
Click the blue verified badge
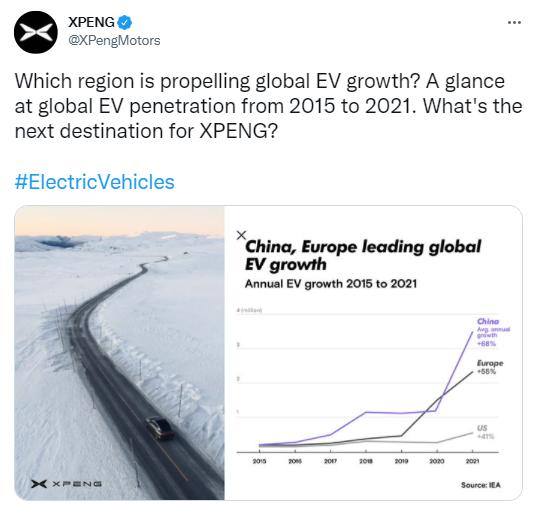pyautogui.click(x=124, y=22)
